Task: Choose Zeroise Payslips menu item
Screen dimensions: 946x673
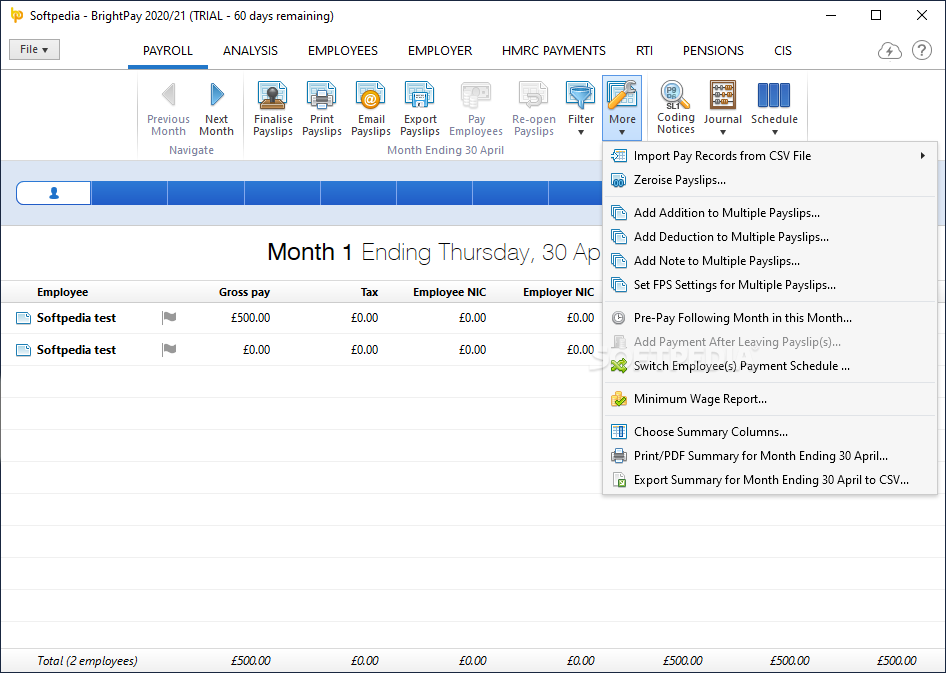Action: pyautogui.click(x=770, y=180)
